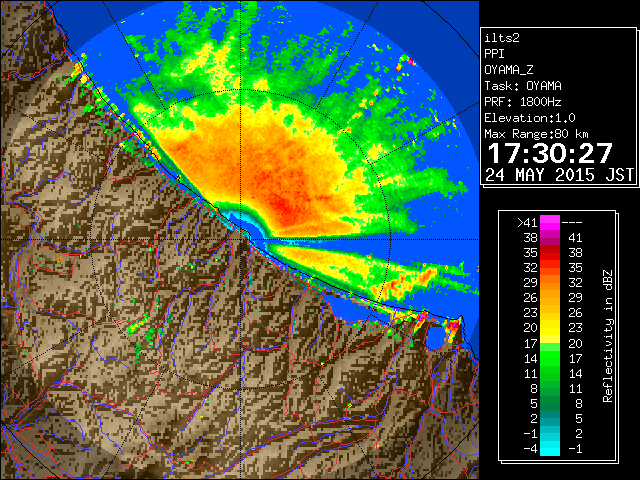This screenshot has height=480, width=640.
Task: Click the cyan -4 dBZ legend swatch
Action: (550, 448)
